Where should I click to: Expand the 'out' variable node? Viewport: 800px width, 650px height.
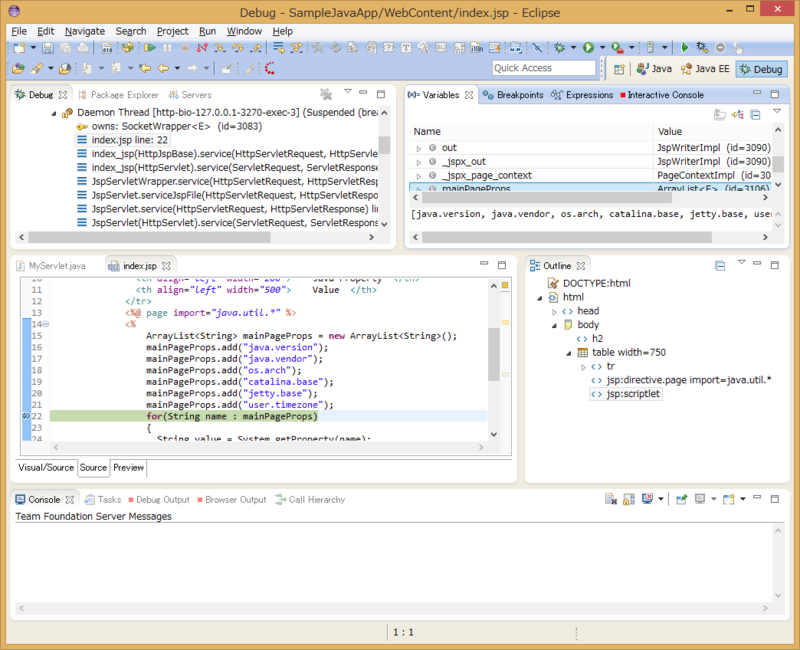tap(420, 148)
